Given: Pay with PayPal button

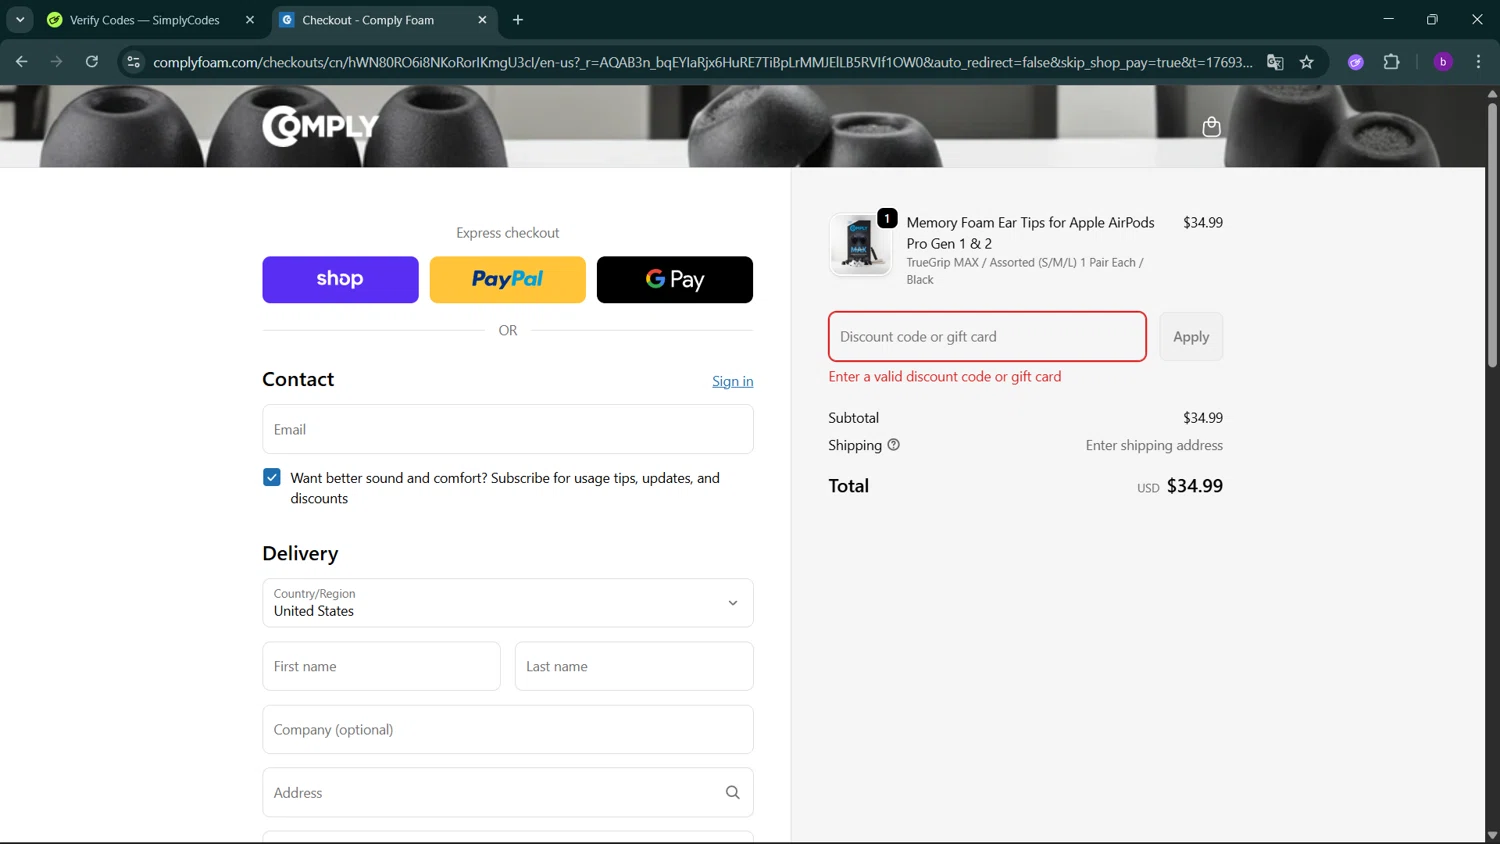Looking at the screenshot, I should [507, 279].
